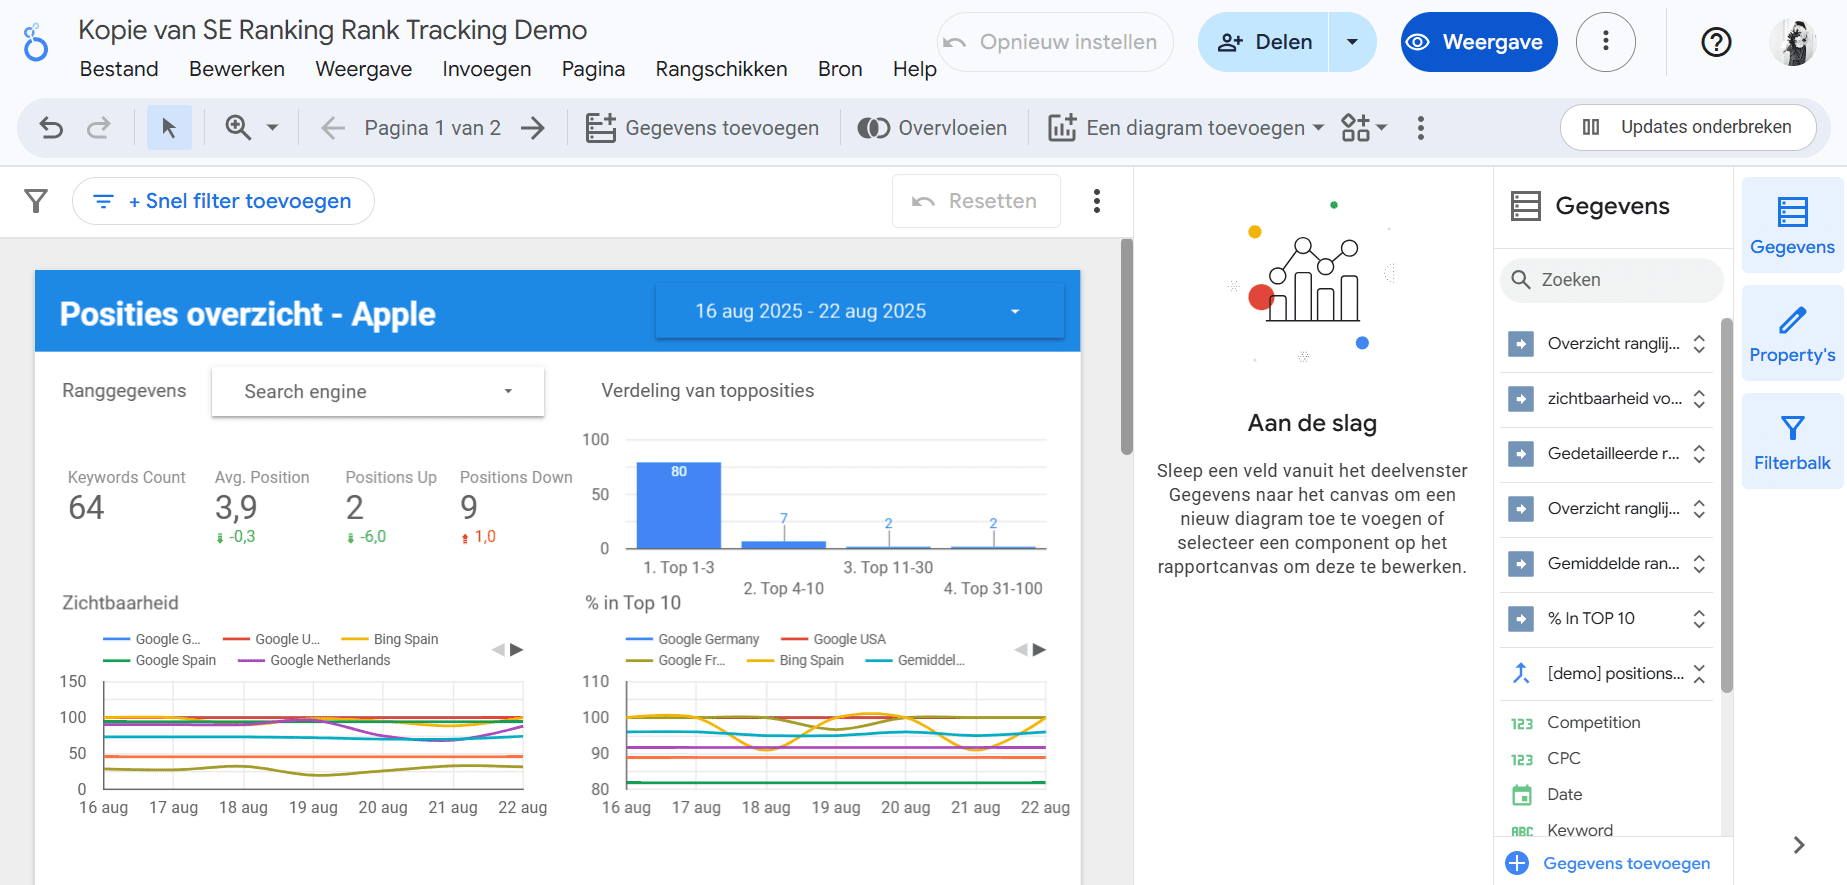Viewport: 1847px width, 885px height.
Task: Next legend page arrow in % in Top 10 chart
Action: pos(1040,650)
